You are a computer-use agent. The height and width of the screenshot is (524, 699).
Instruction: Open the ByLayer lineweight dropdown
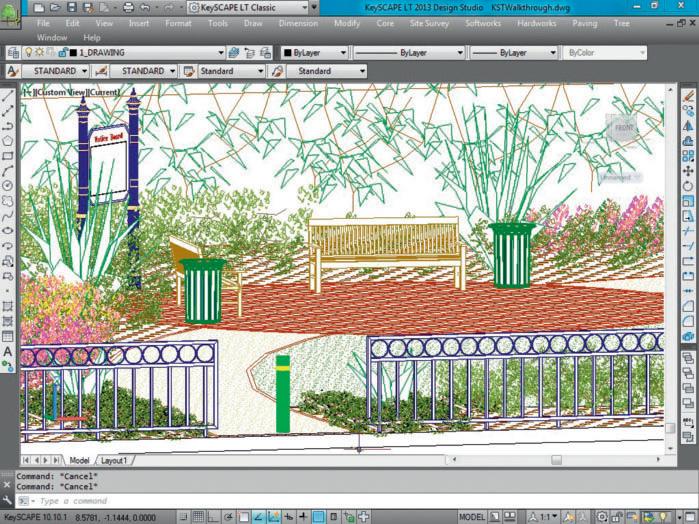pyautogui.click(x=553, y=53)
